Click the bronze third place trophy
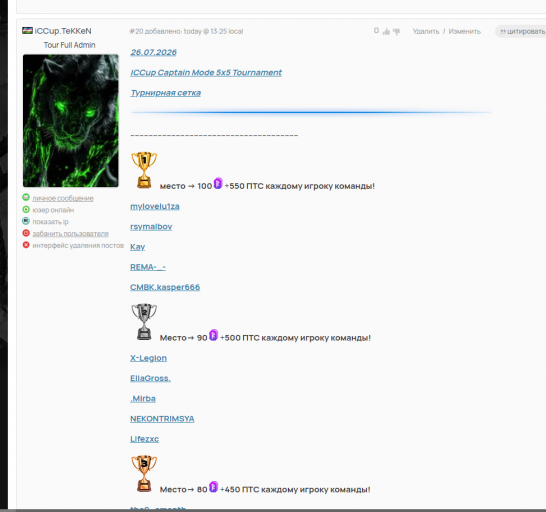Screen dimensions: 546x512 click(x=144, y=474)
